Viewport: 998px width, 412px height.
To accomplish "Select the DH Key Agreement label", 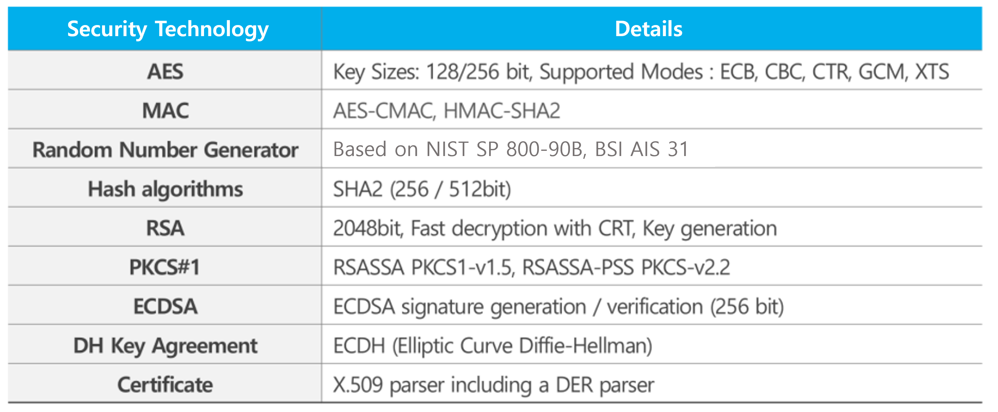I will pos(165,345).
